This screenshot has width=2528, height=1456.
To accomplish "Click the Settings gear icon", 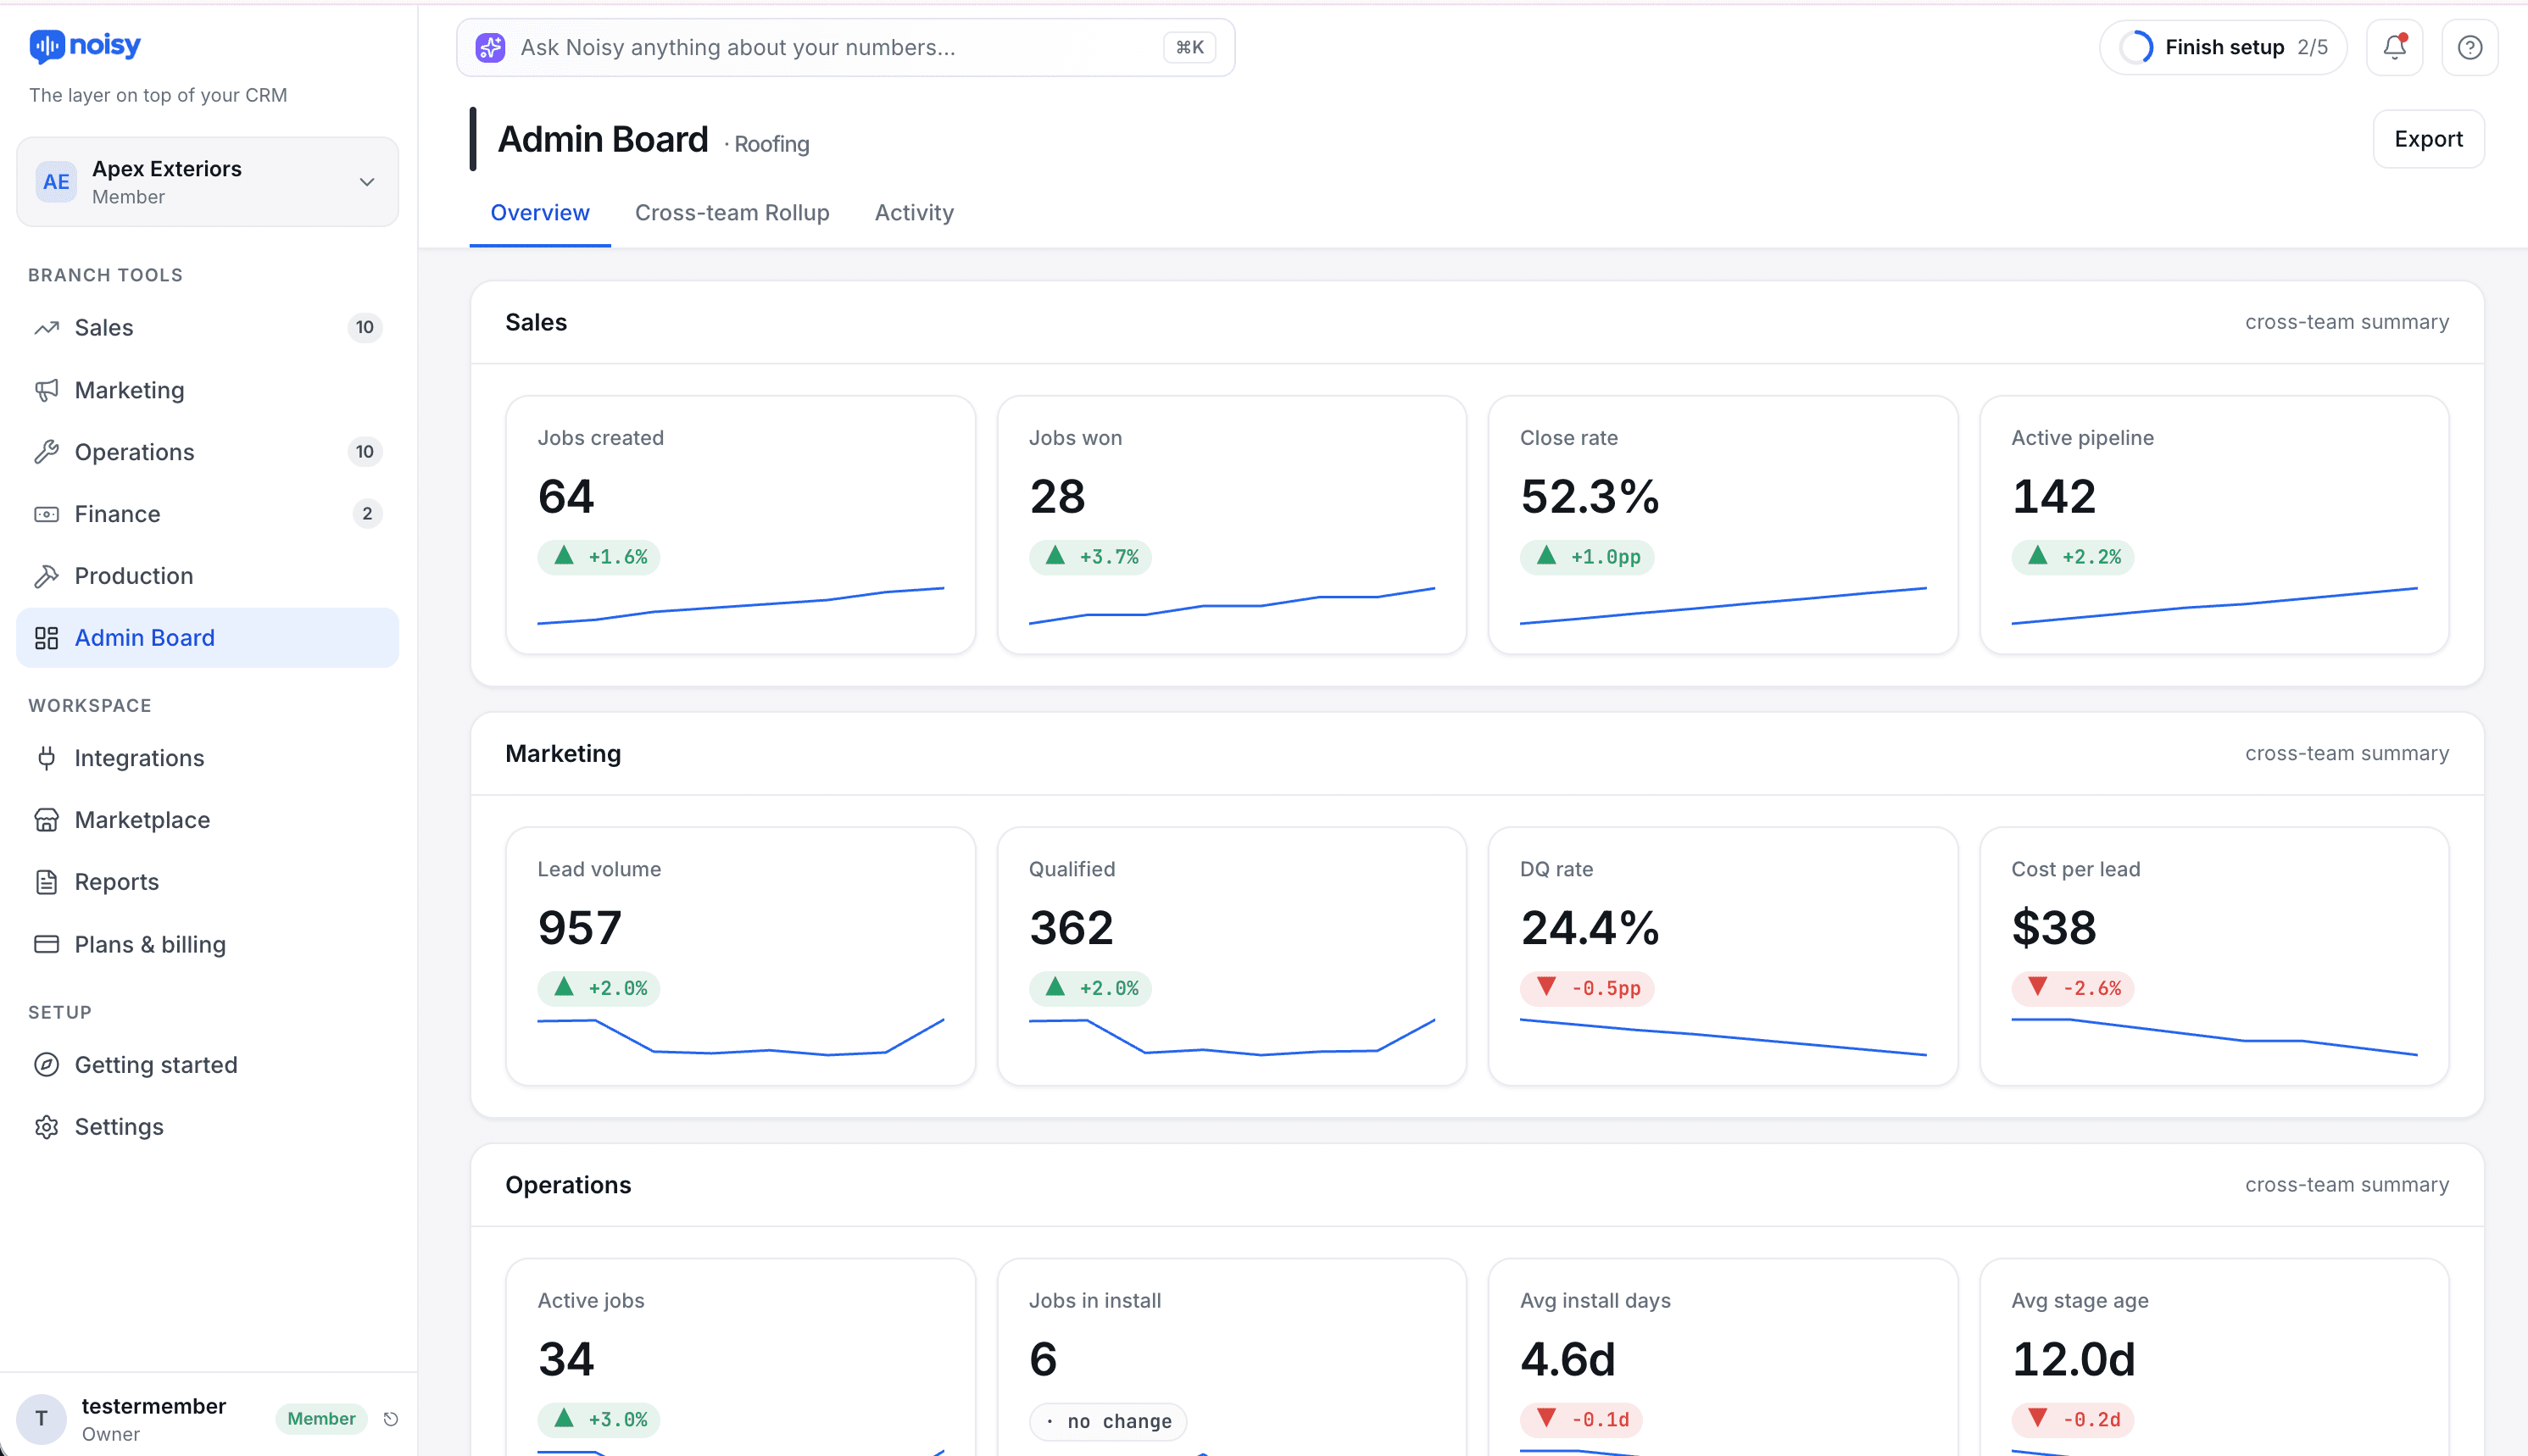I will 46,1127.
